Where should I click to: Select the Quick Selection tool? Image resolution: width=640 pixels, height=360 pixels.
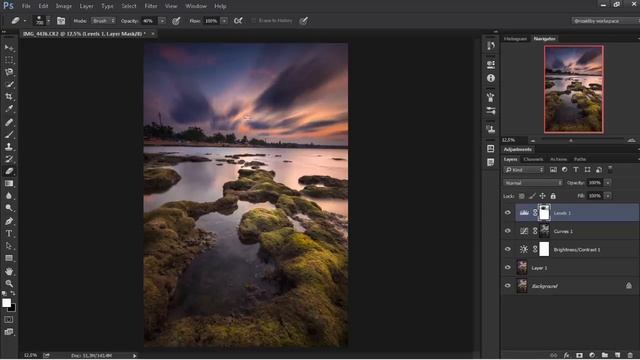pyautogui.click(x=9, y=84)
